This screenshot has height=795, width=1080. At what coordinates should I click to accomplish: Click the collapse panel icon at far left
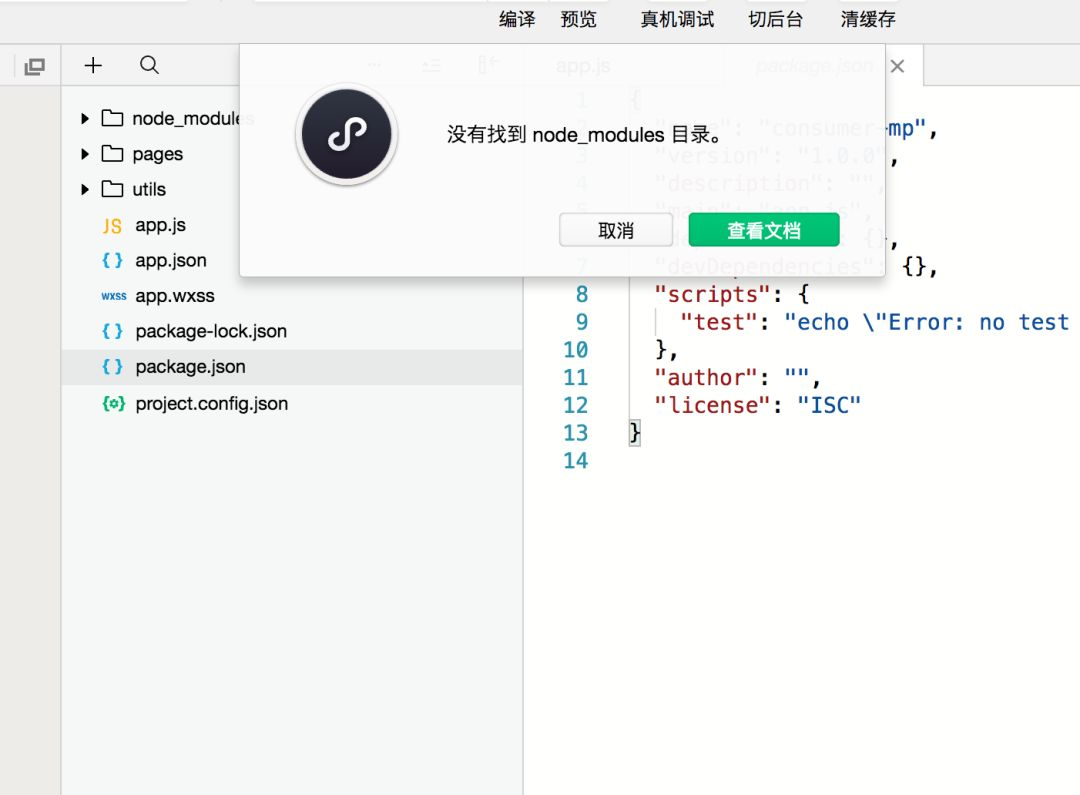click(34, 66)
